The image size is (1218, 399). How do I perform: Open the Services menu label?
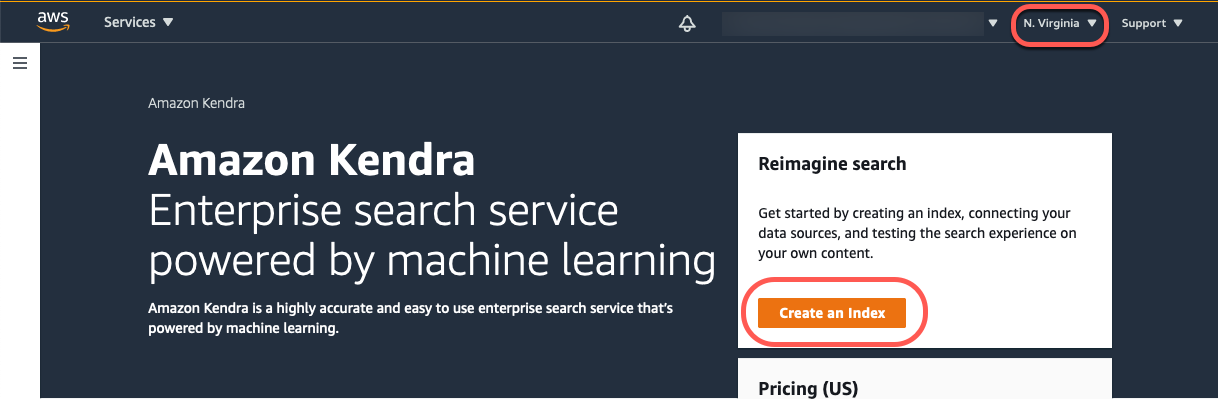(130, 22)
